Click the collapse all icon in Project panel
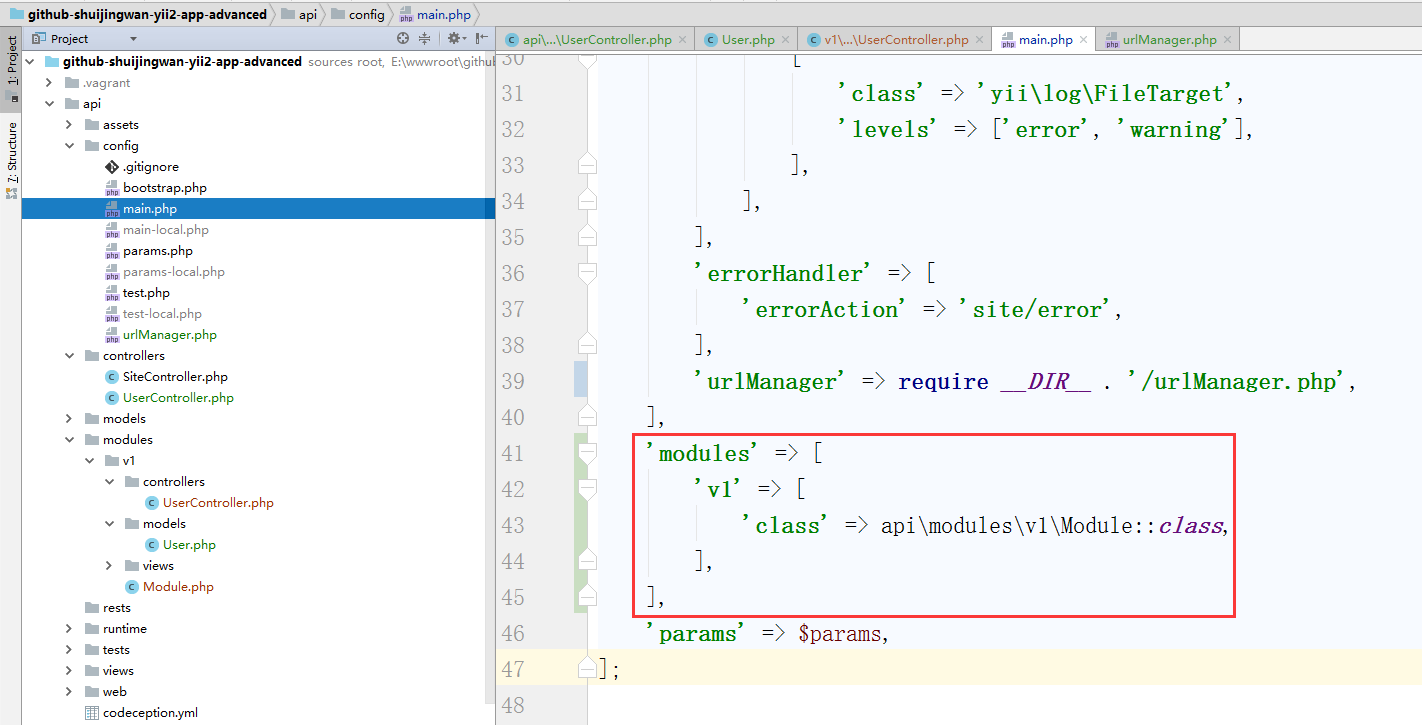 424,38
